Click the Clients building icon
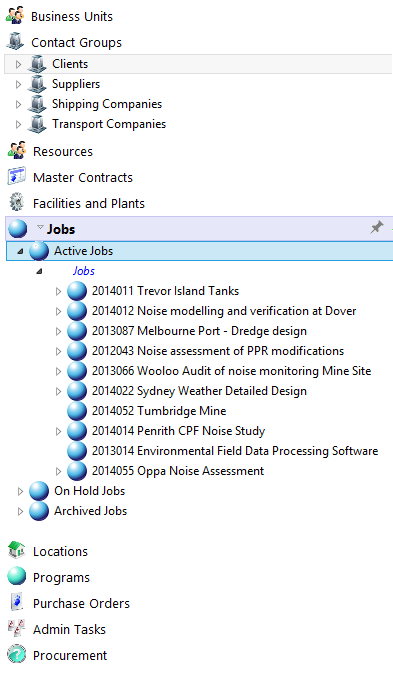This screenshot has height=677, width=393. point(37,64)
